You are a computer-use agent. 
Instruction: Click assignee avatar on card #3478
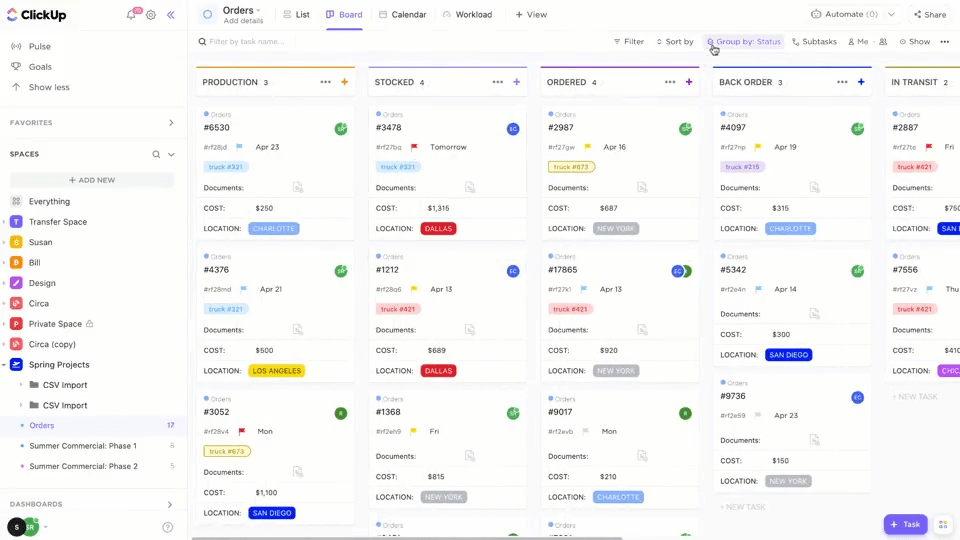point(513,129)
